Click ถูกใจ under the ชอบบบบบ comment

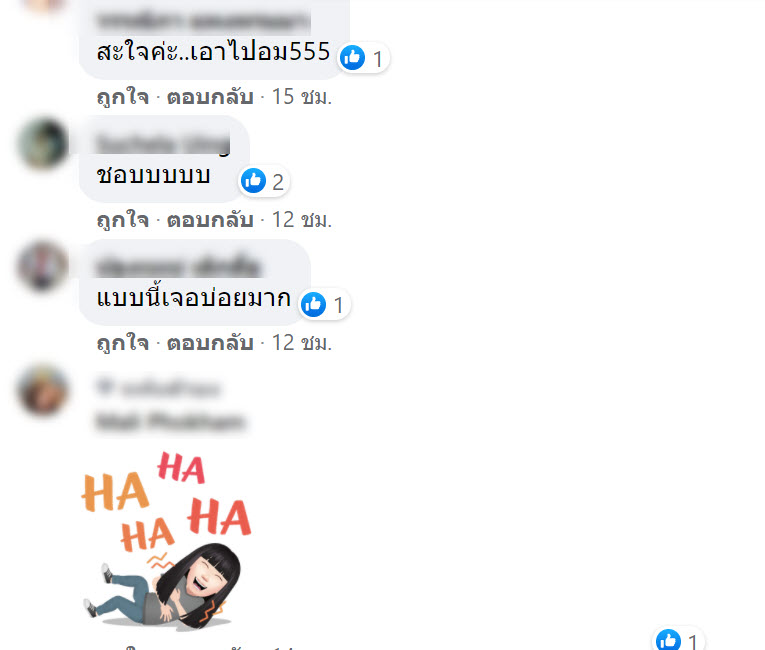pyautogui.click(x=123, y=220)
